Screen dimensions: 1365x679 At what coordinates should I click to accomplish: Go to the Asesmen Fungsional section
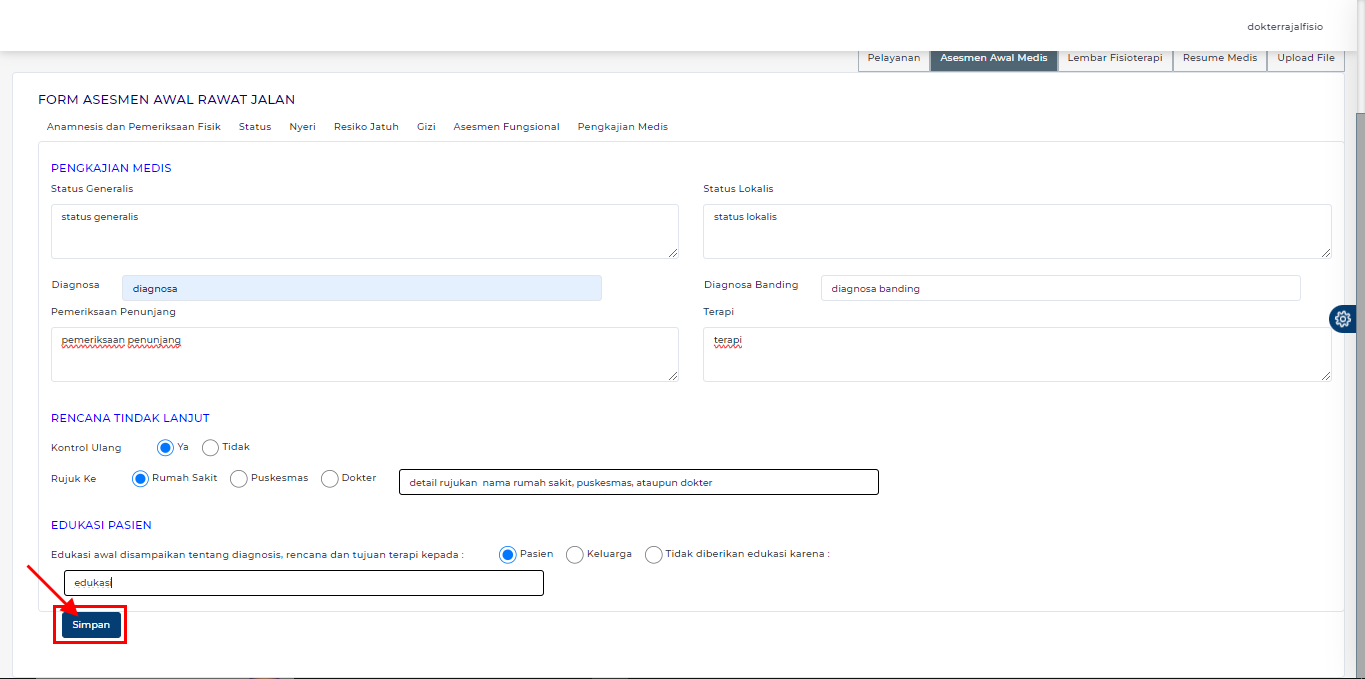506,127
